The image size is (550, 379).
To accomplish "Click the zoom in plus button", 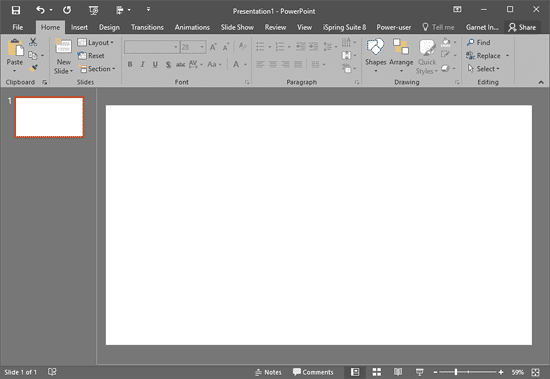I will pyautogui.click(x=501, y=372).
